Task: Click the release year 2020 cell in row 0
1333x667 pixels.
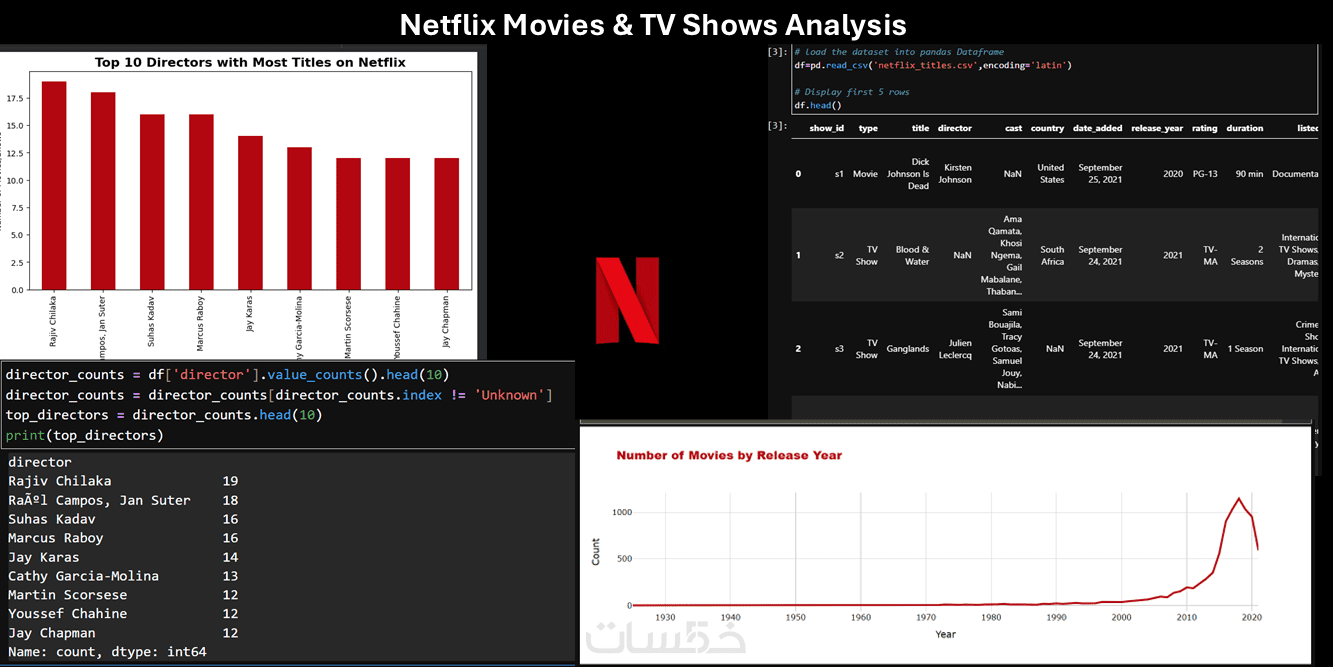Action: pos(1173,174)
